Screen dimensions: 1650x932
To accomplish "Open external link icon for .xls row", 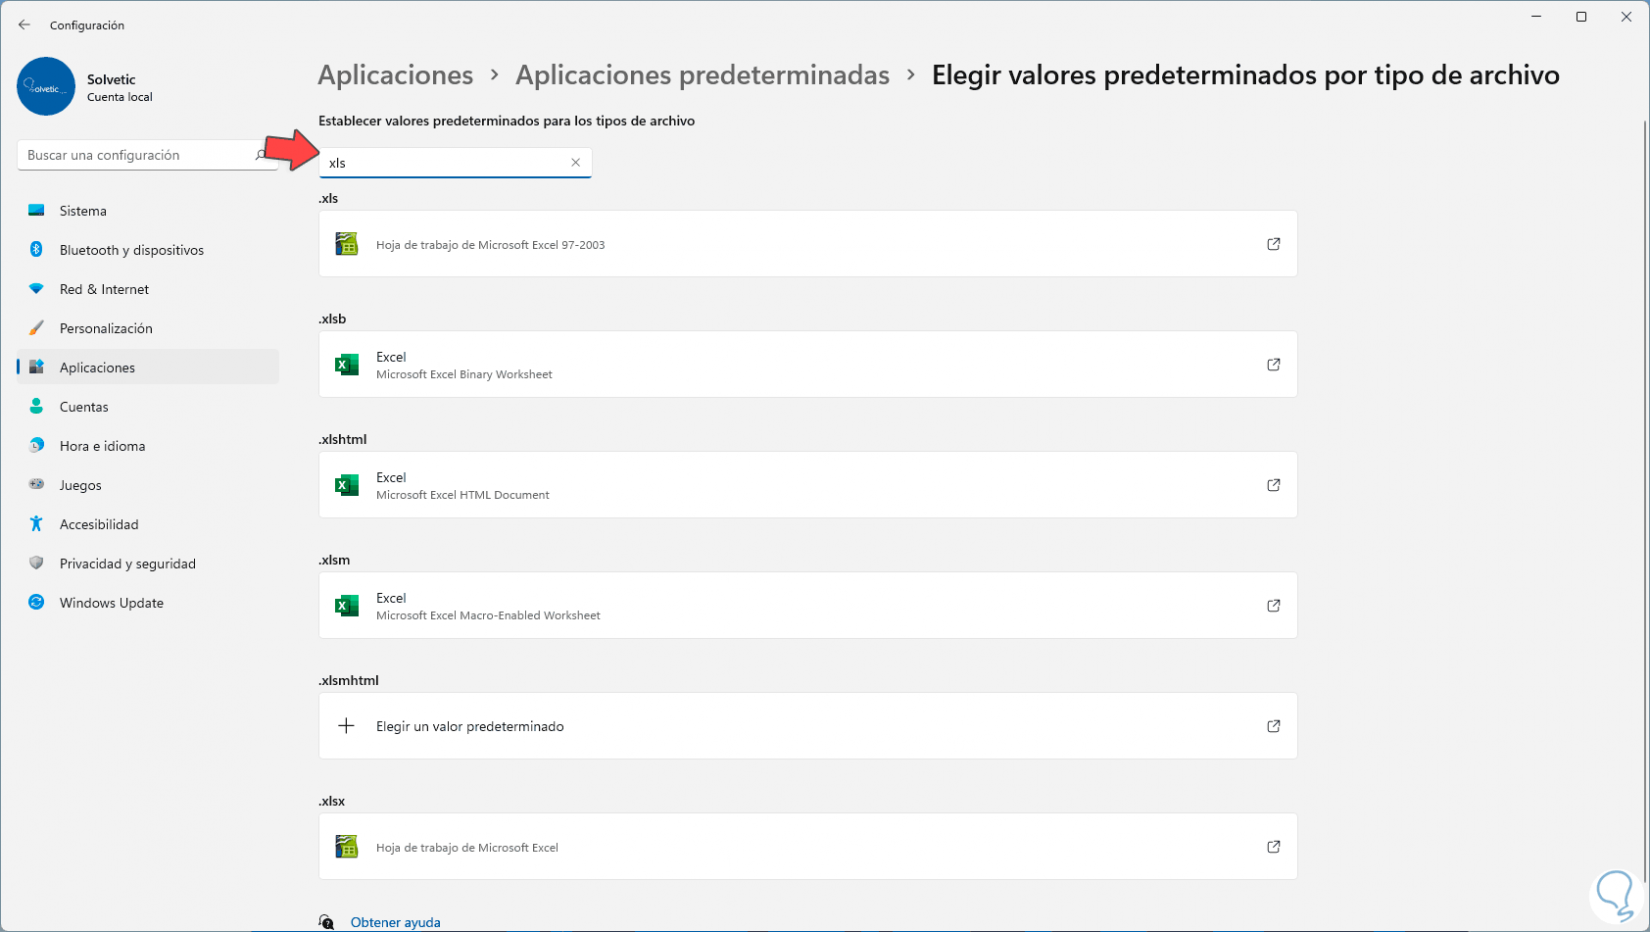I will point(1273,244).
